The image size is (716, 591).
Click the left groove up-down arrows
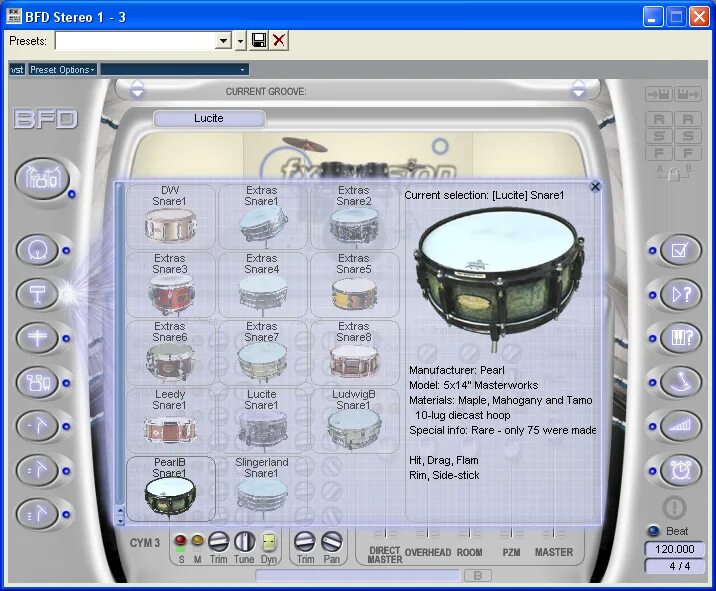pyautogui.click(x=137, y=89)
